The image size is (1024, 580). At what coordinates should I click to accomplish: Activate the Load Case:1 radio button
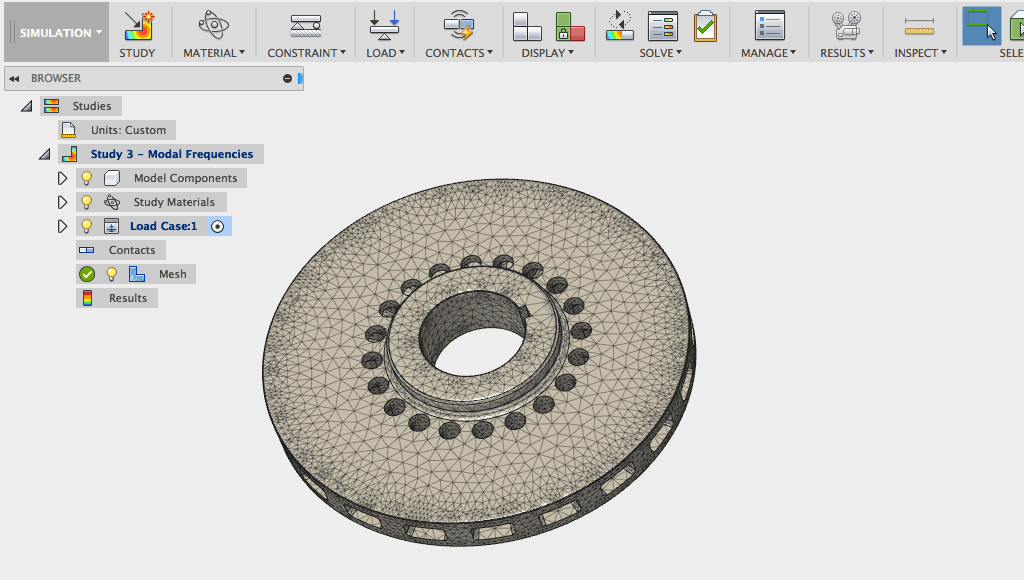click(x=217, y=226)
